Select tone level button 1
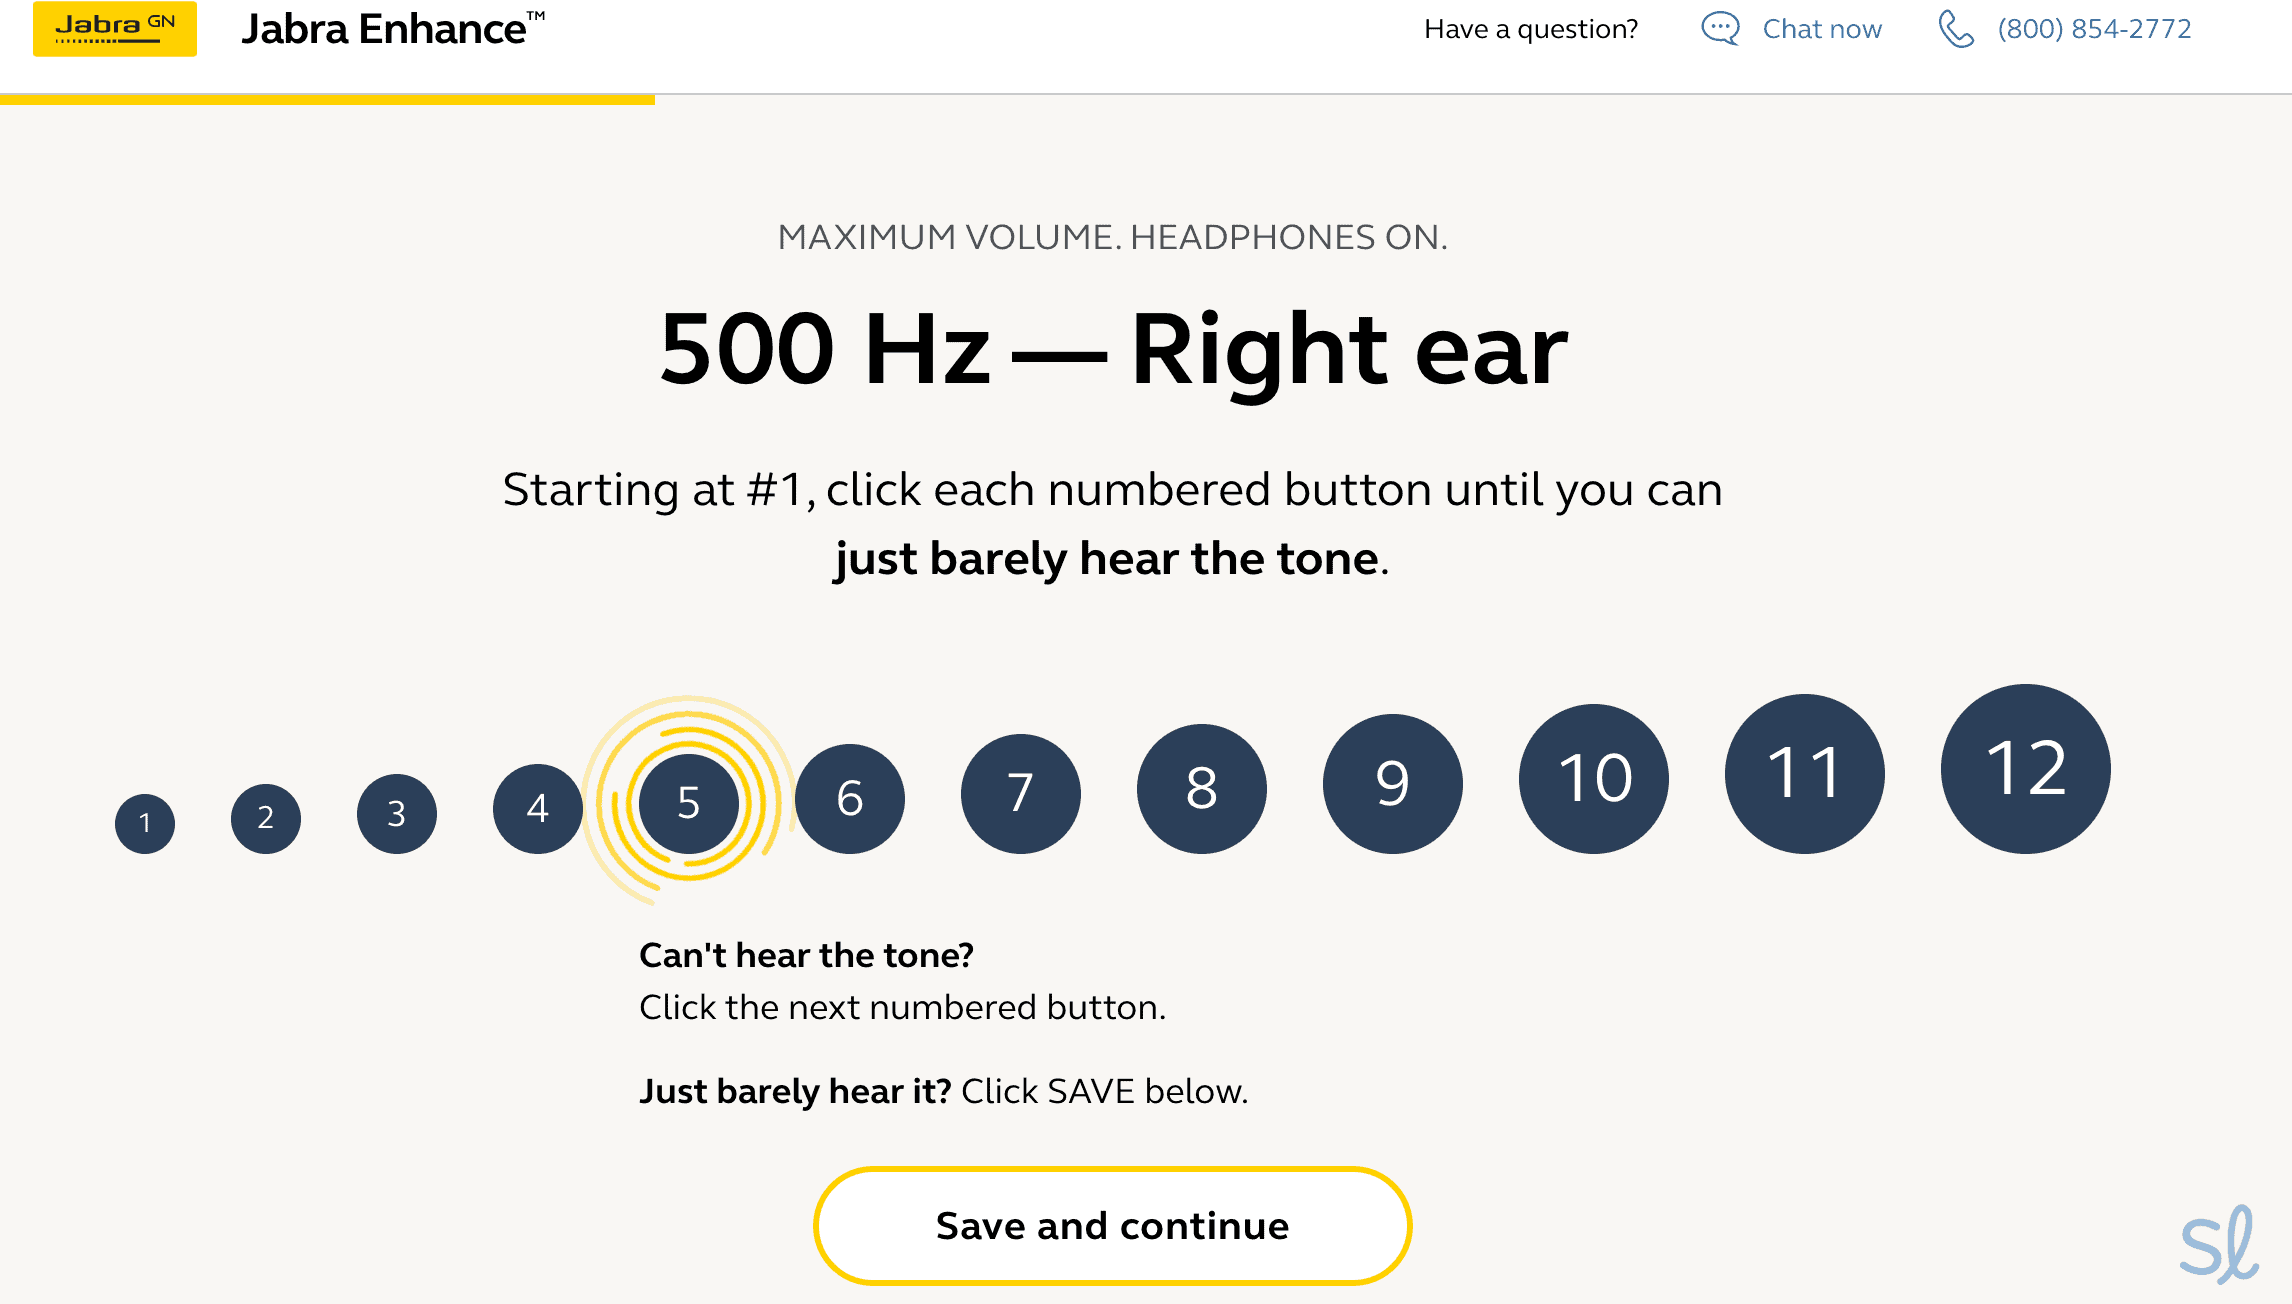Screen dimensions: 2292x1304 (145, 823)
